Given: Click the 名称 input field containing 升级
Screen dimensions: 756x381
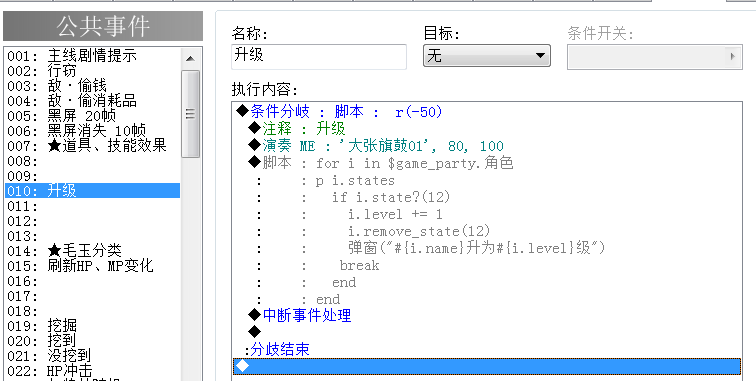Looking at the screenshot, I should [319, 56].
